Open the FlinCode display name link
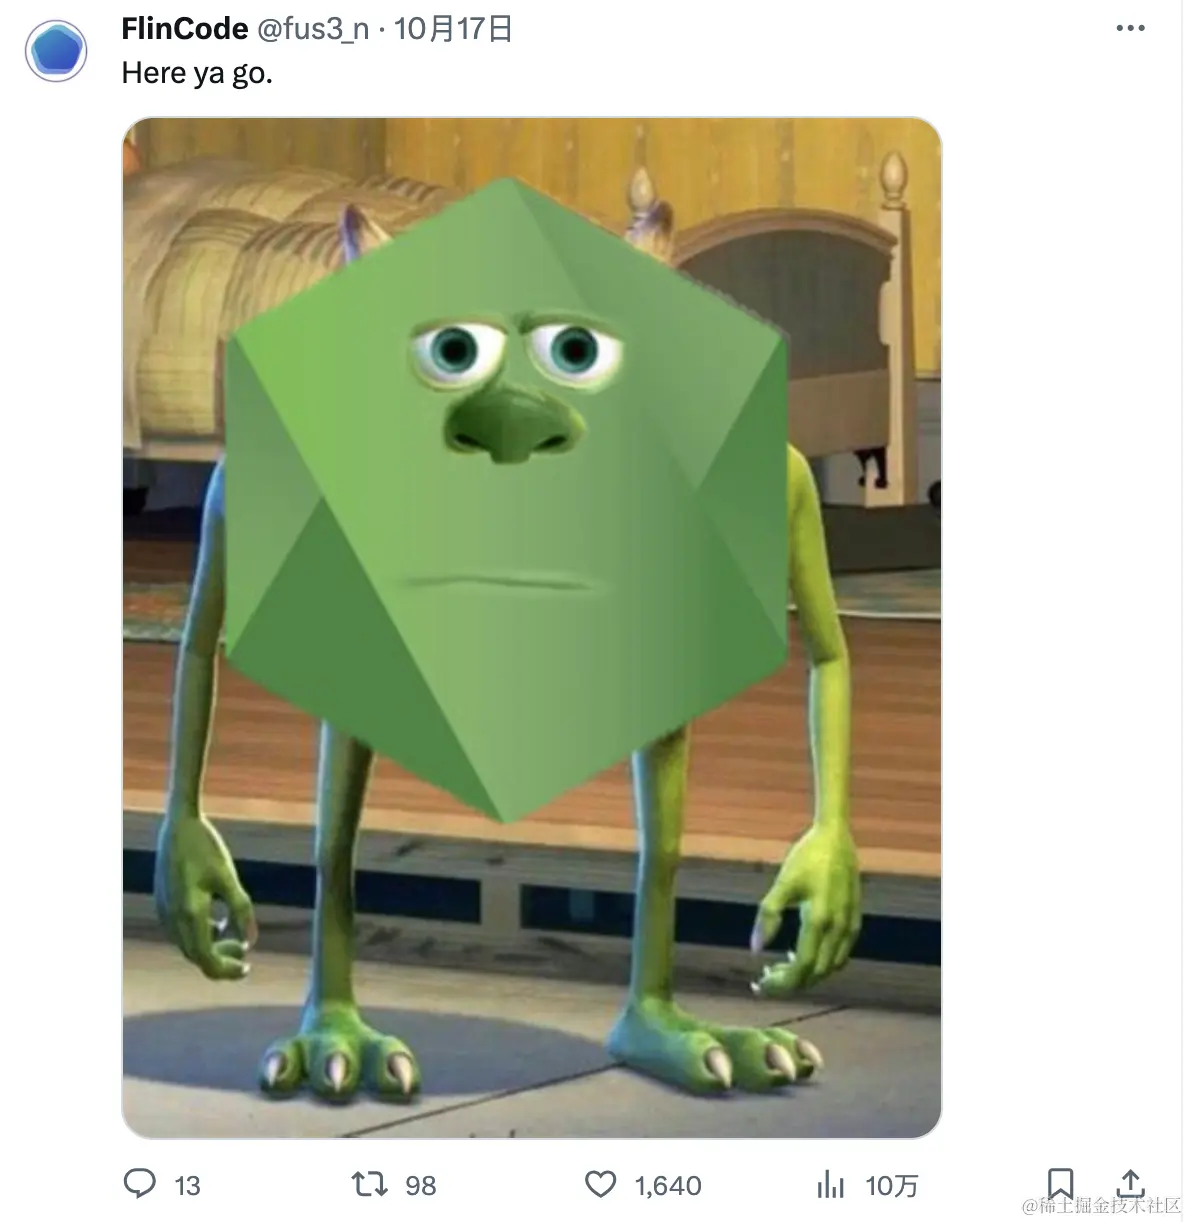 coord(185,29)
